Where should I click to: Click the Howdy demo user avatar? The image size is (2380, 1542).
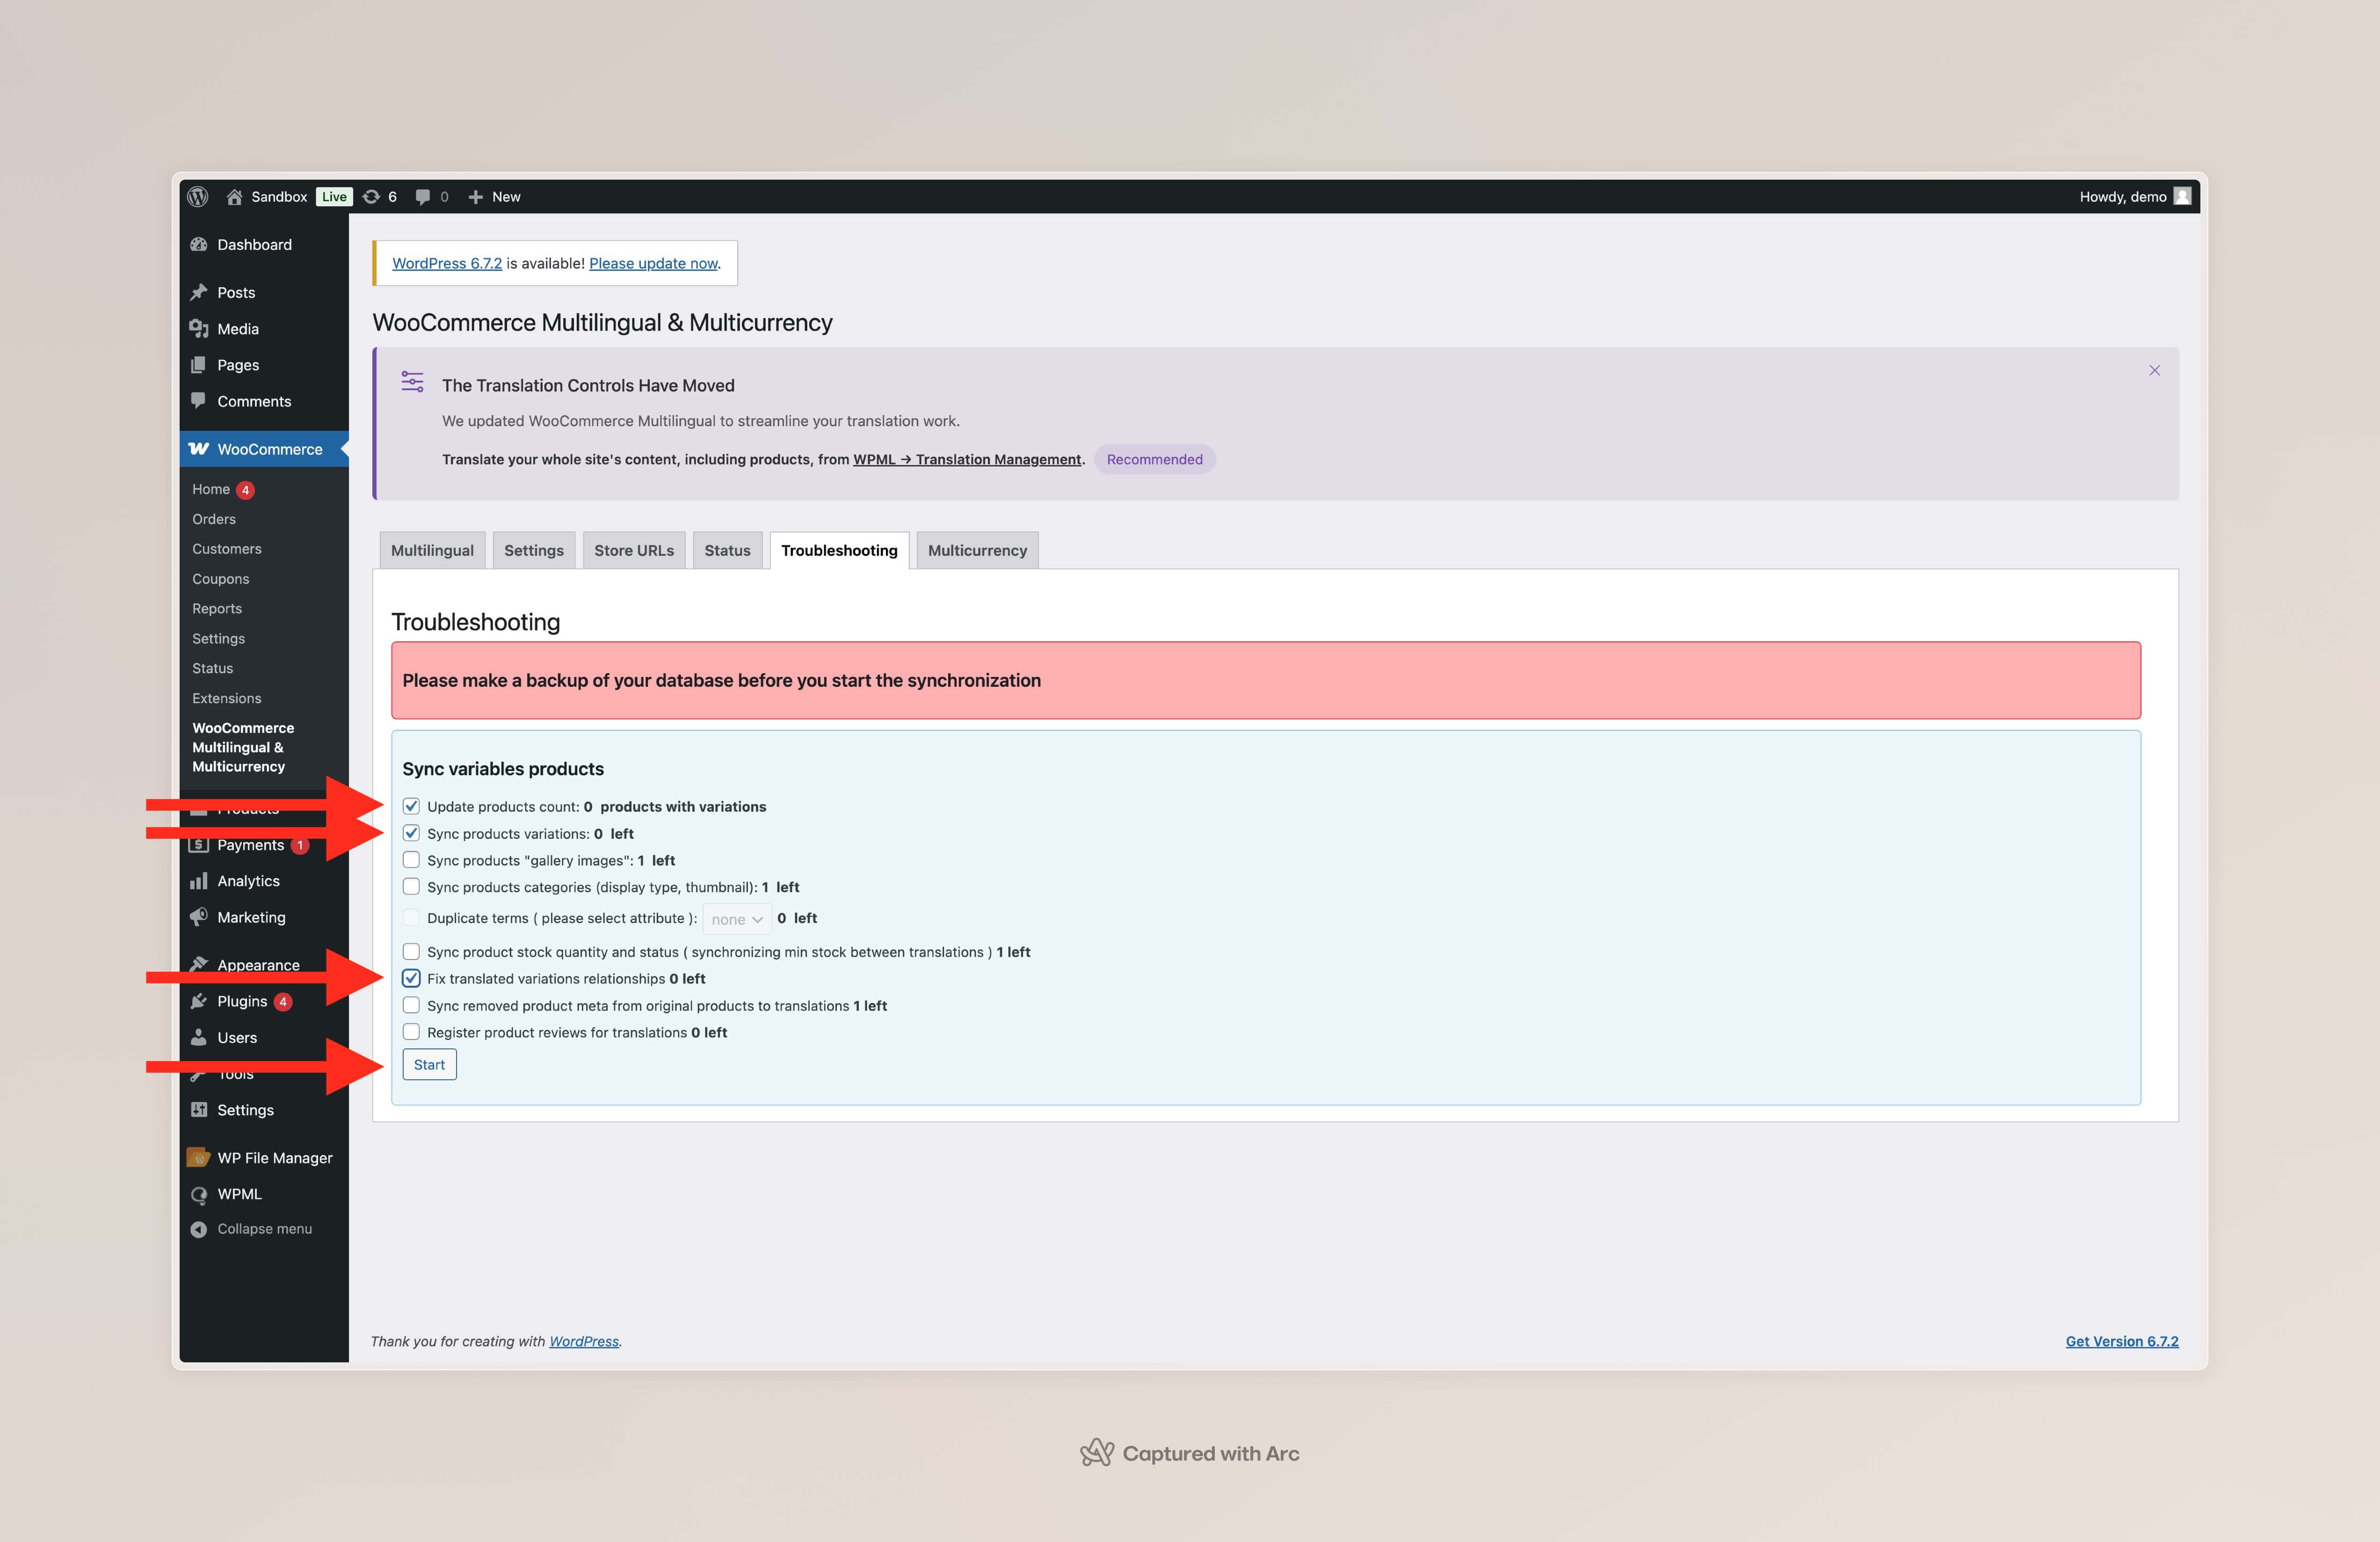[x=2183, y=196]
